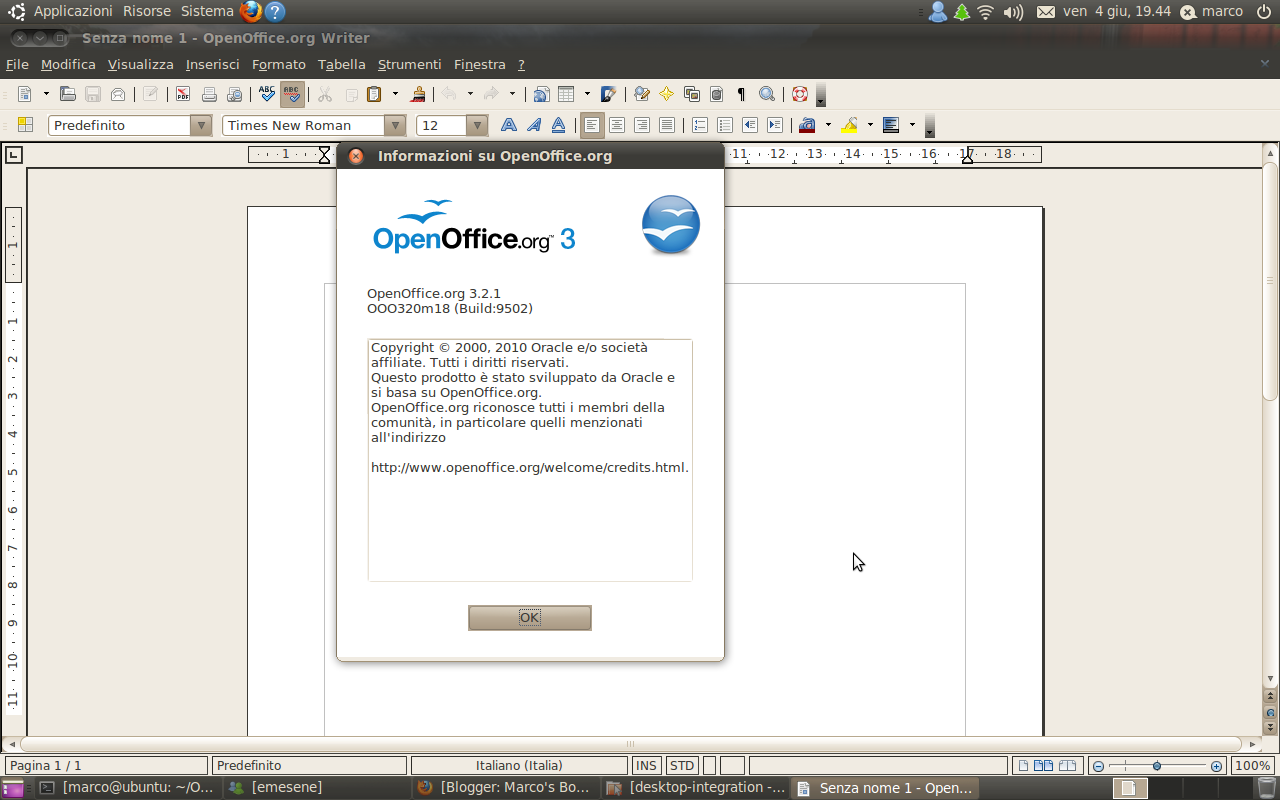
Task: Export directly as PDF icon
Action: point(183,94)
